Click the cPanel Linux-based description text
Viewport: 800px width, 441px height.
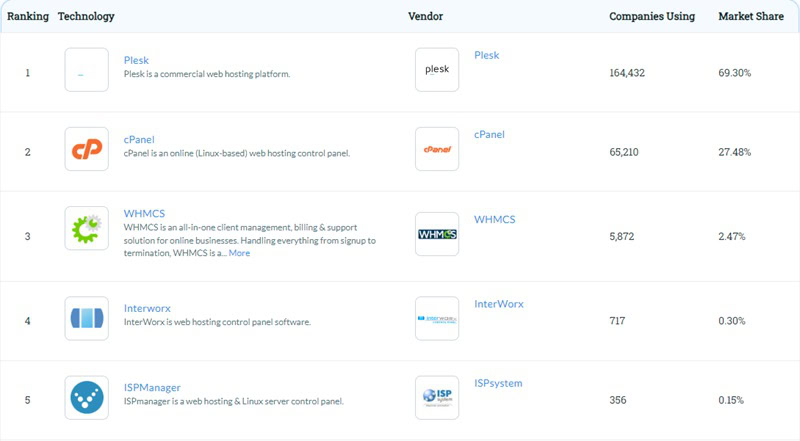click(237, 153)
